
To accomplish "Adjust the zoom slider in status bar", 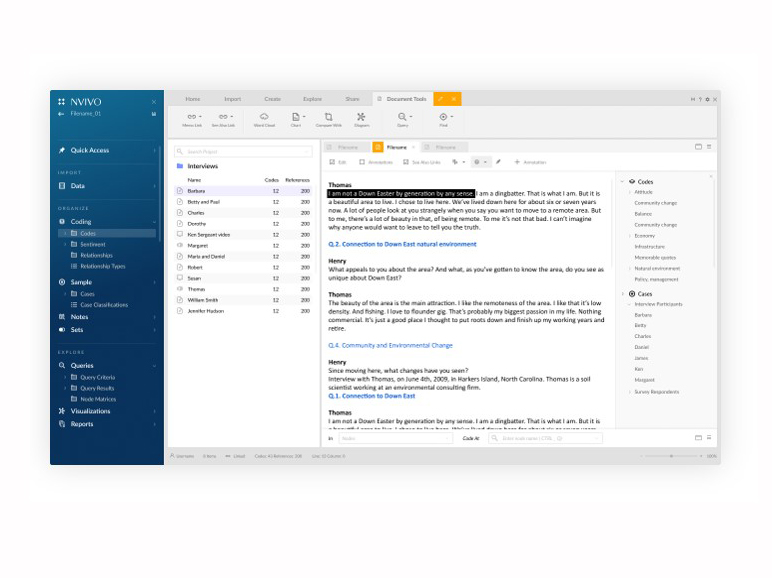I will [672, 456].
